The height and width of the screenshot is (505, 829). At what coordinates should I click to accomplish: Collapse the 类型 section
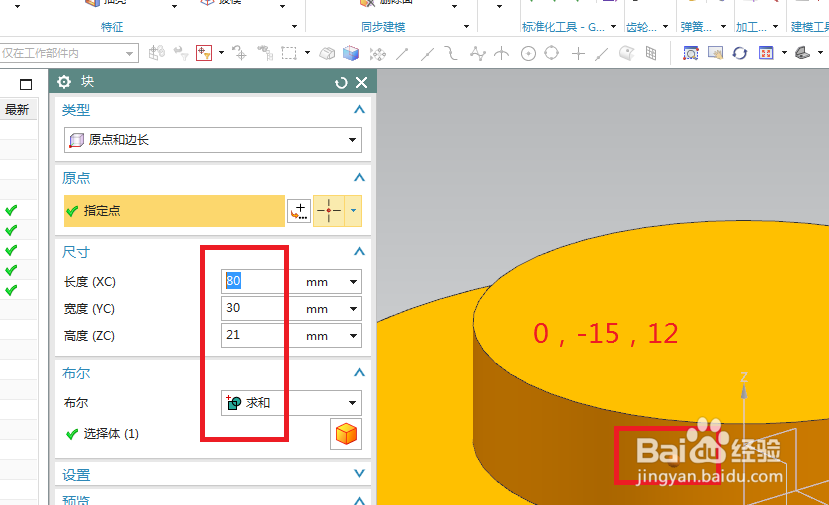click(360, 109)
